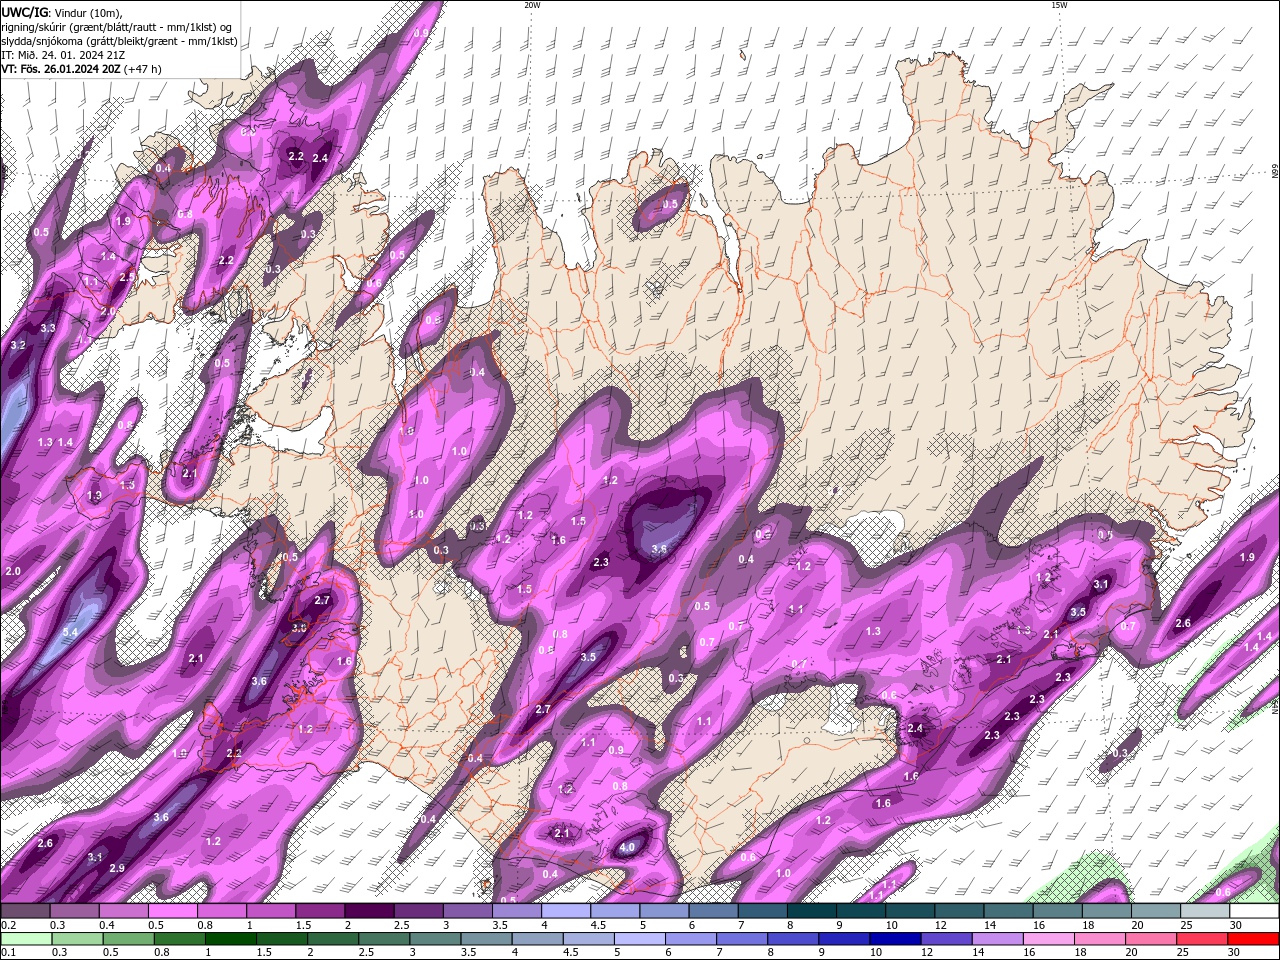Click the 3.0 precipitation value on the map
The width and height of the screenshot is (1280, 960).
coord(299,627)
